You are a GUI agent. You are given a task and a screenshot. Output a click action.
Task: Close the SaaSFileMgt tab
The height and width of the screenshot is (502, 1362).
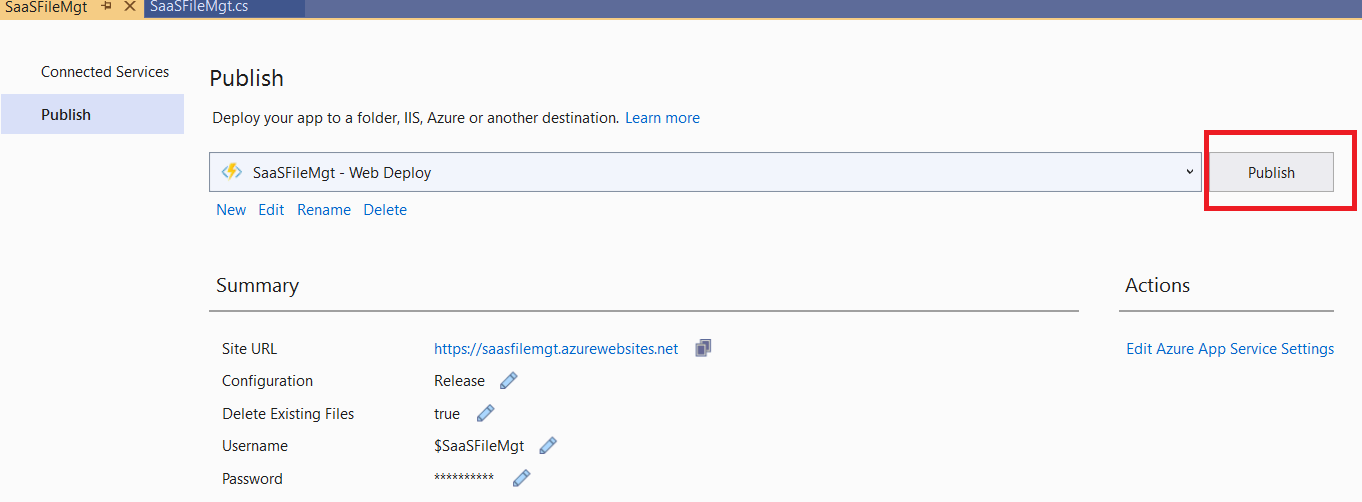click(x=129, y=7)
